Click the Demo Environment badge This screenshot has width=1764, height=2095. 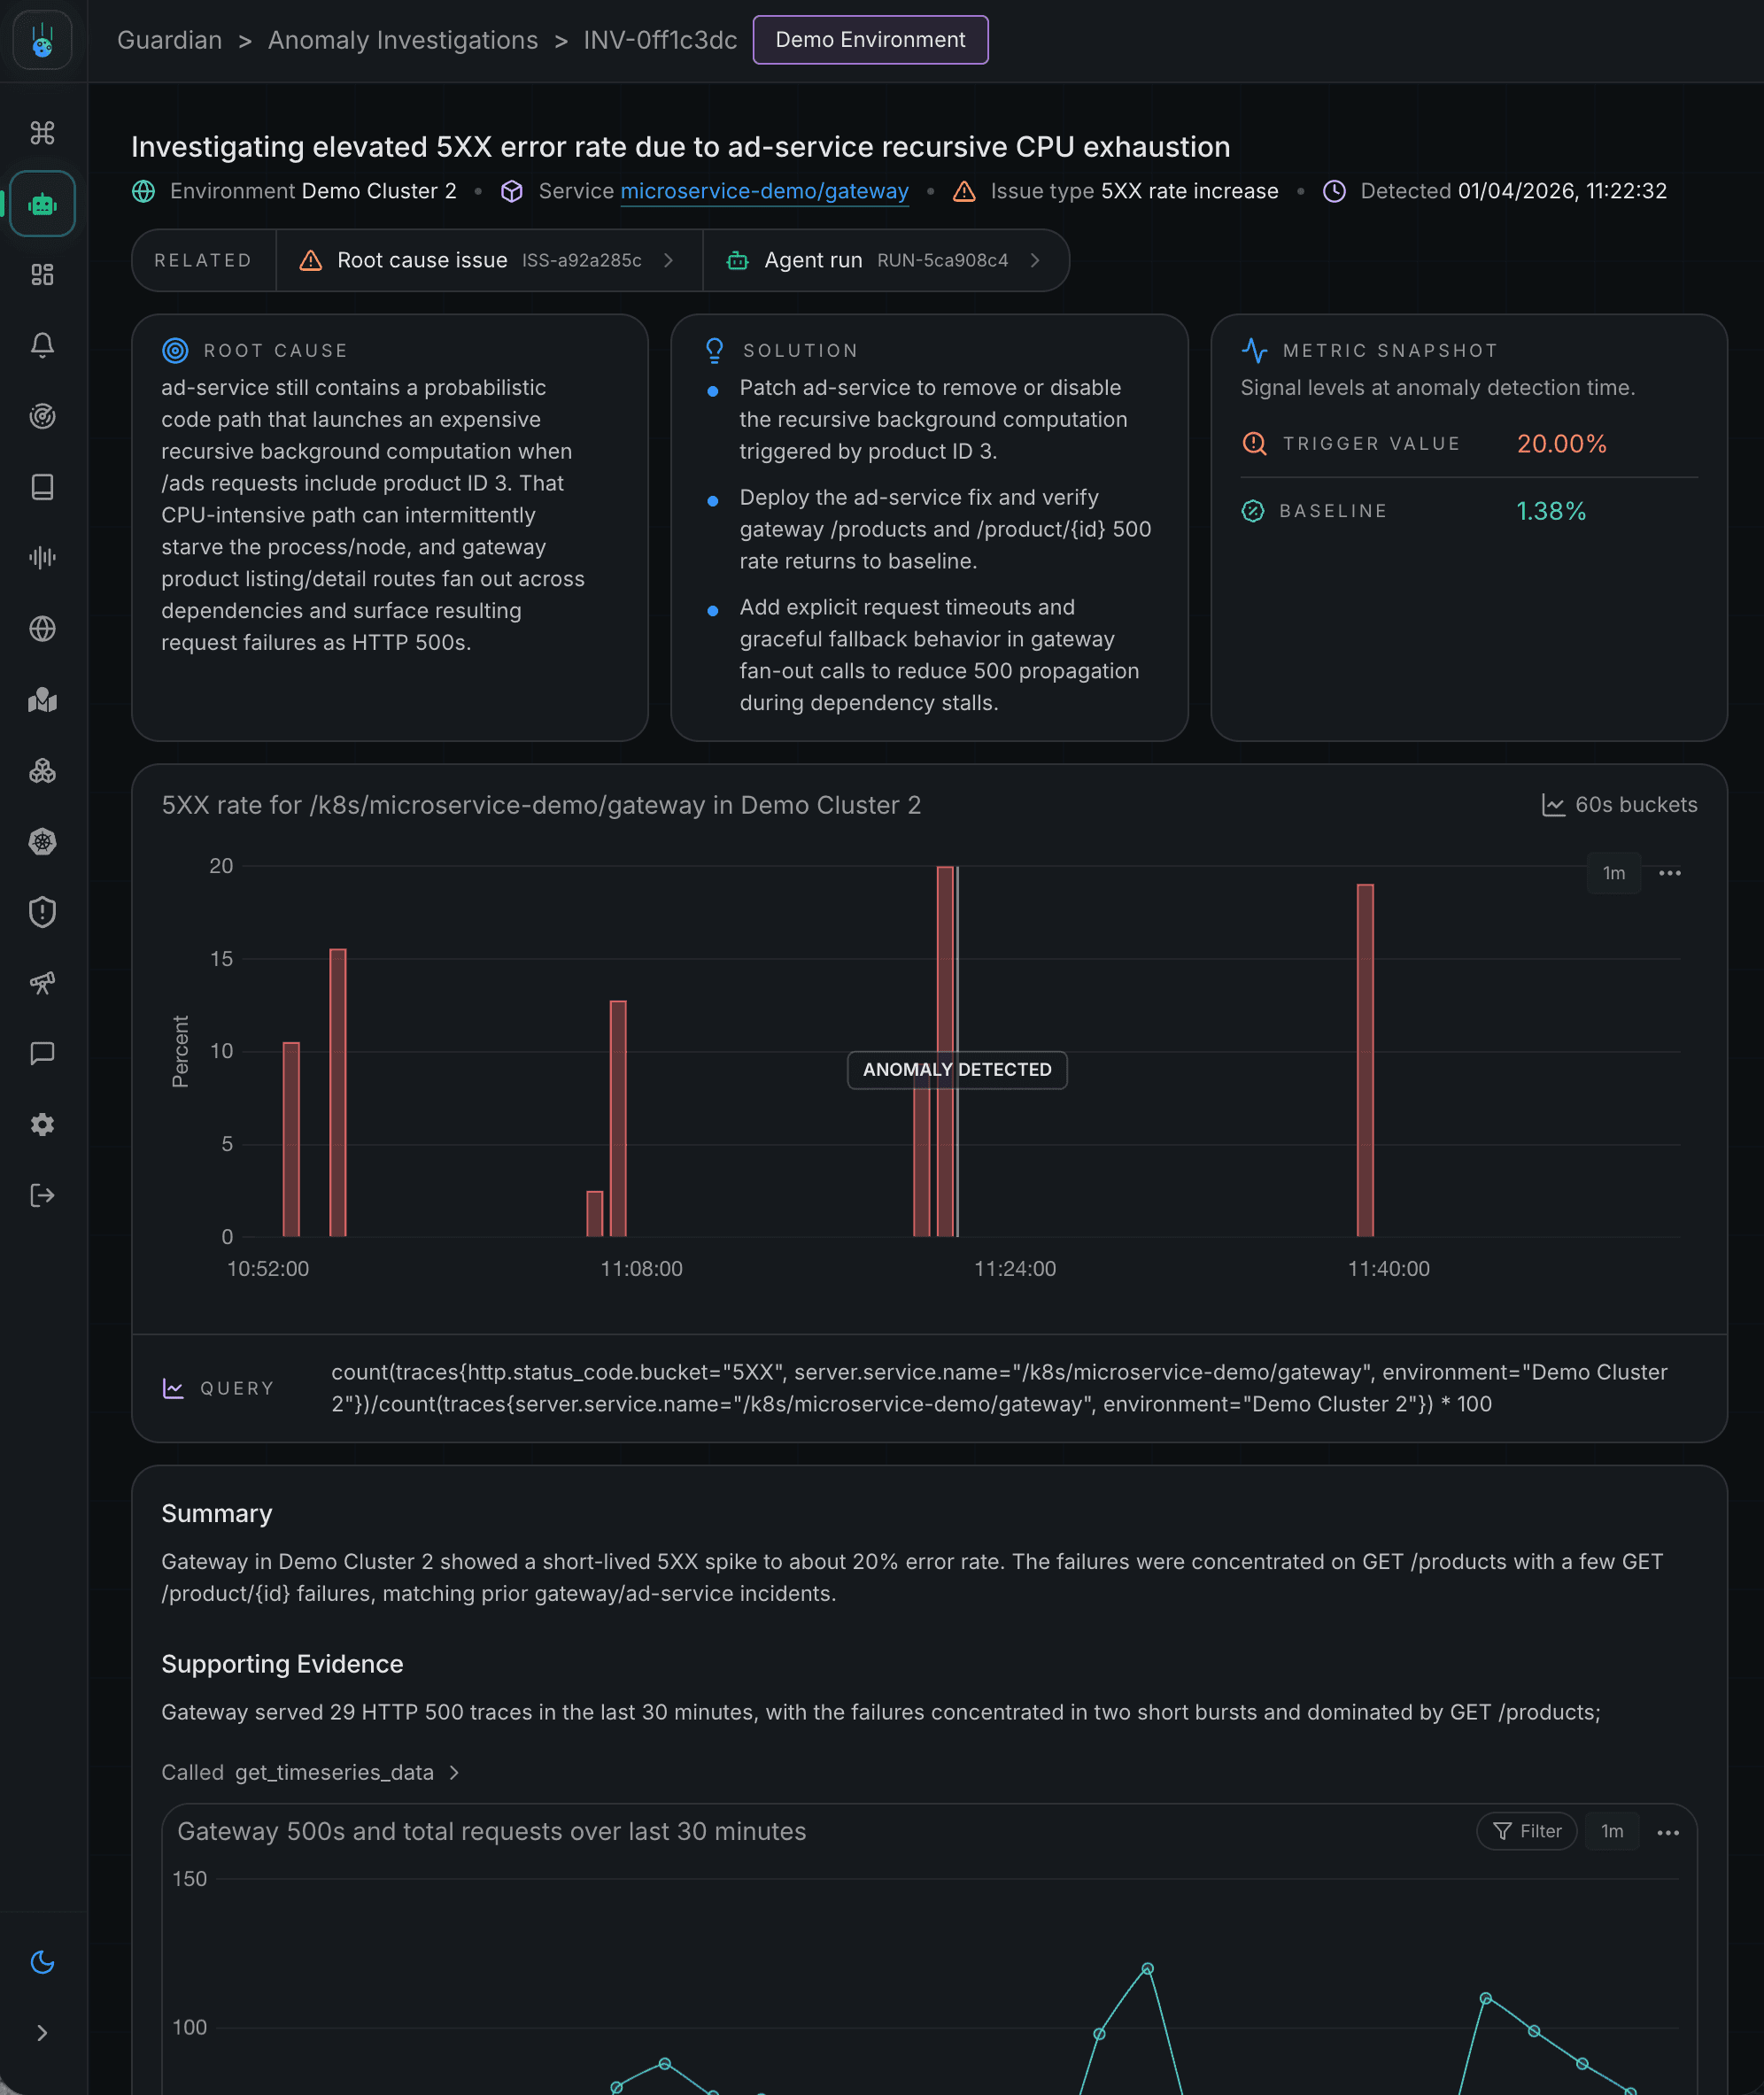click(x=869, y=40)
